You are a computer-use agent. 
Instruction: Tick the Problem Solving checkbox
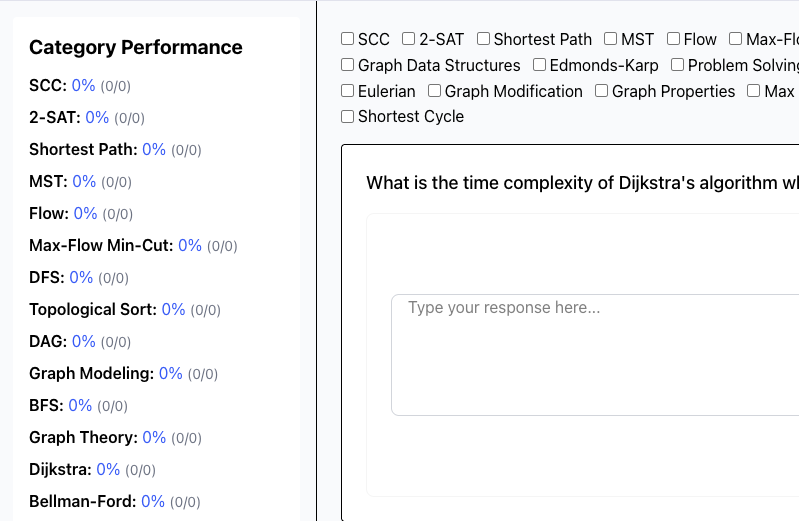[x=678, y=65]
